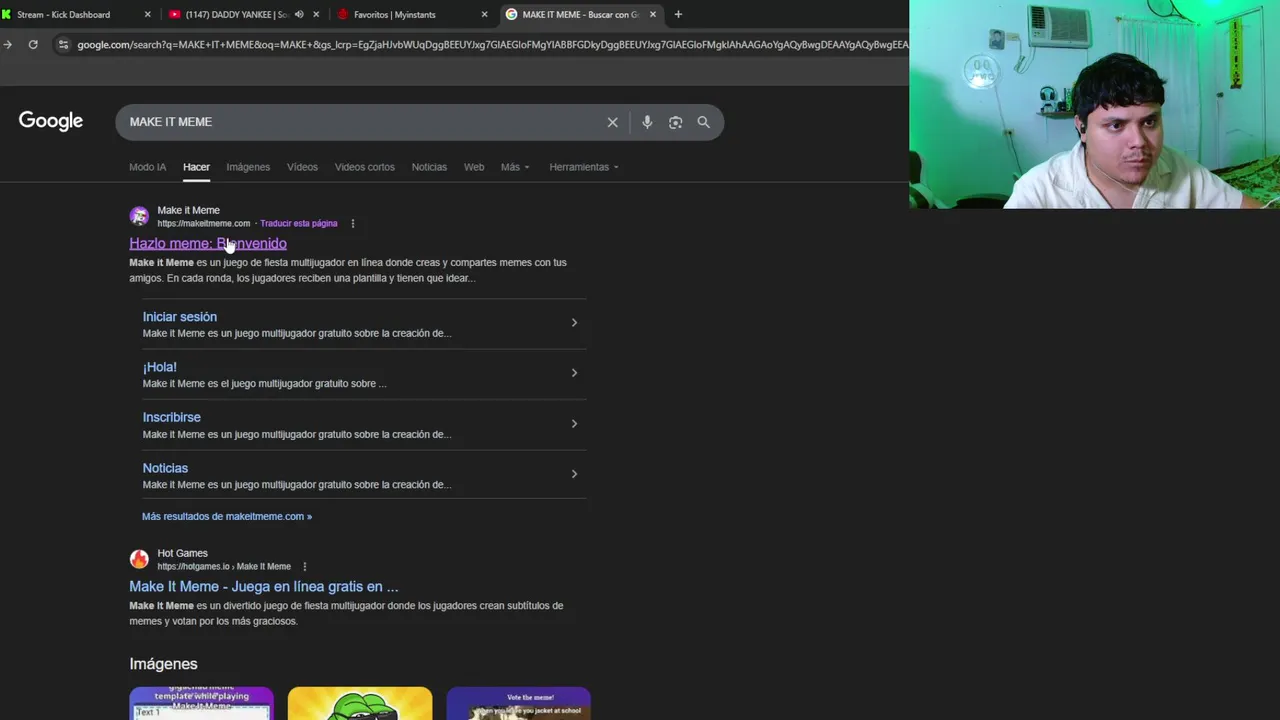Open Google Lens image search icon

click(675, 122)
